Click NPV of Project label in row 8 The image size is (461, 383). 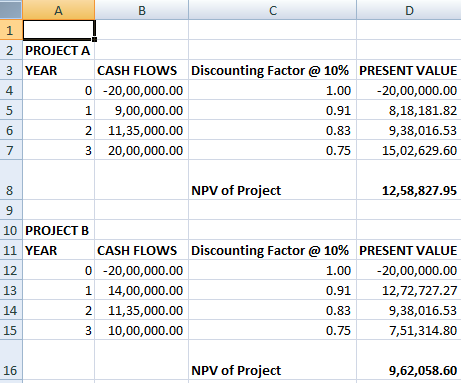click(x=272, y=180)
